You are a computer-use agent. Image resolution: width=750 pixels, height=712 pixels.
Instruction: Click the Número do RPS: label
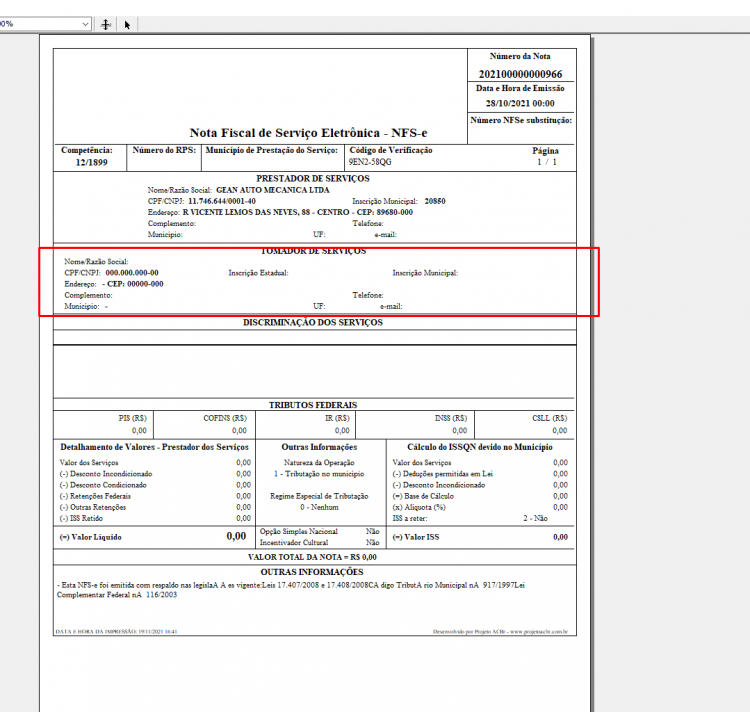pyautogui.click(x=164, y=150)
